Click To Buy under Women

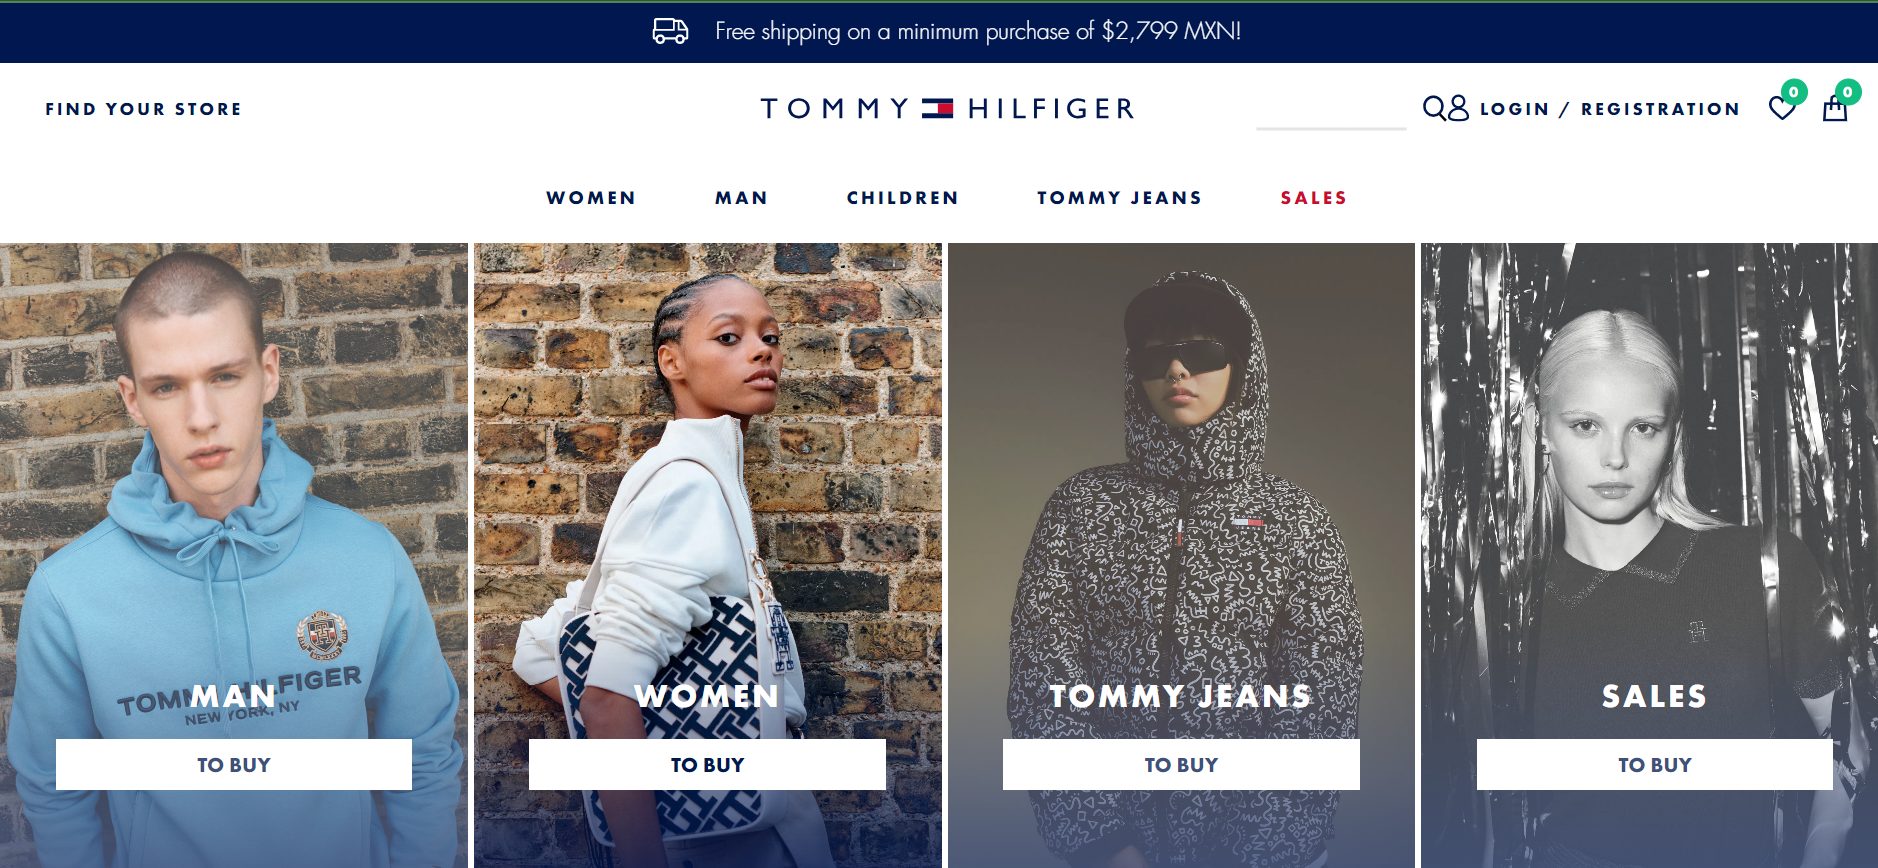click(707, 765)
